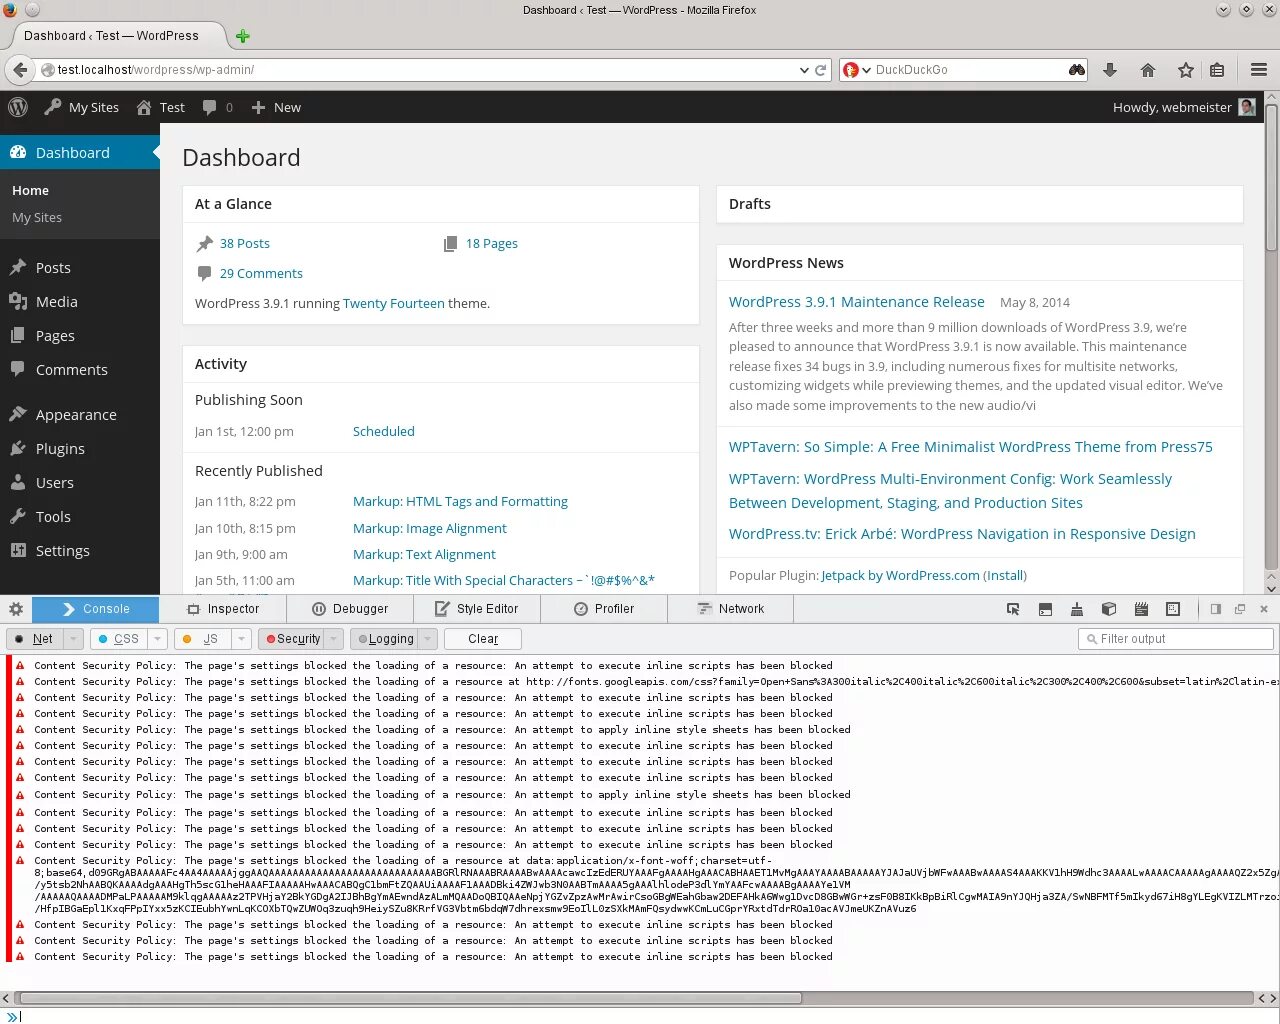Toggle Net message filter
1280x1024 pixels.
pos(35,639)
